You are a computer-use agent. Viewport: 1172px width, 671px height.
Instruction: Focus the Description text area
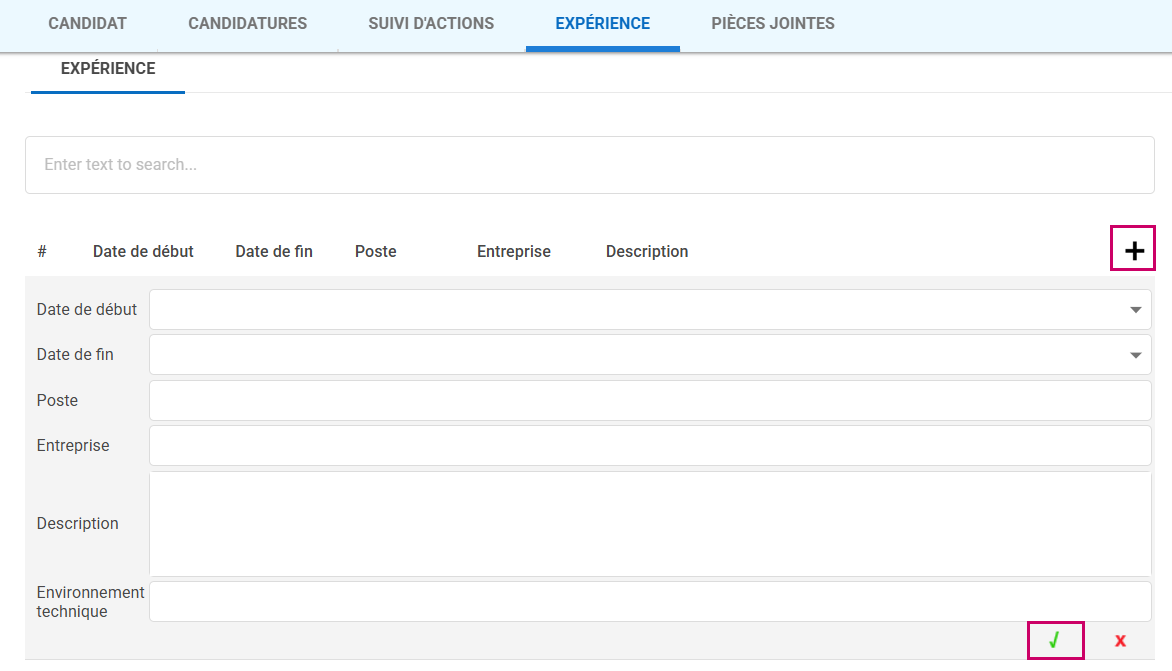650,524
